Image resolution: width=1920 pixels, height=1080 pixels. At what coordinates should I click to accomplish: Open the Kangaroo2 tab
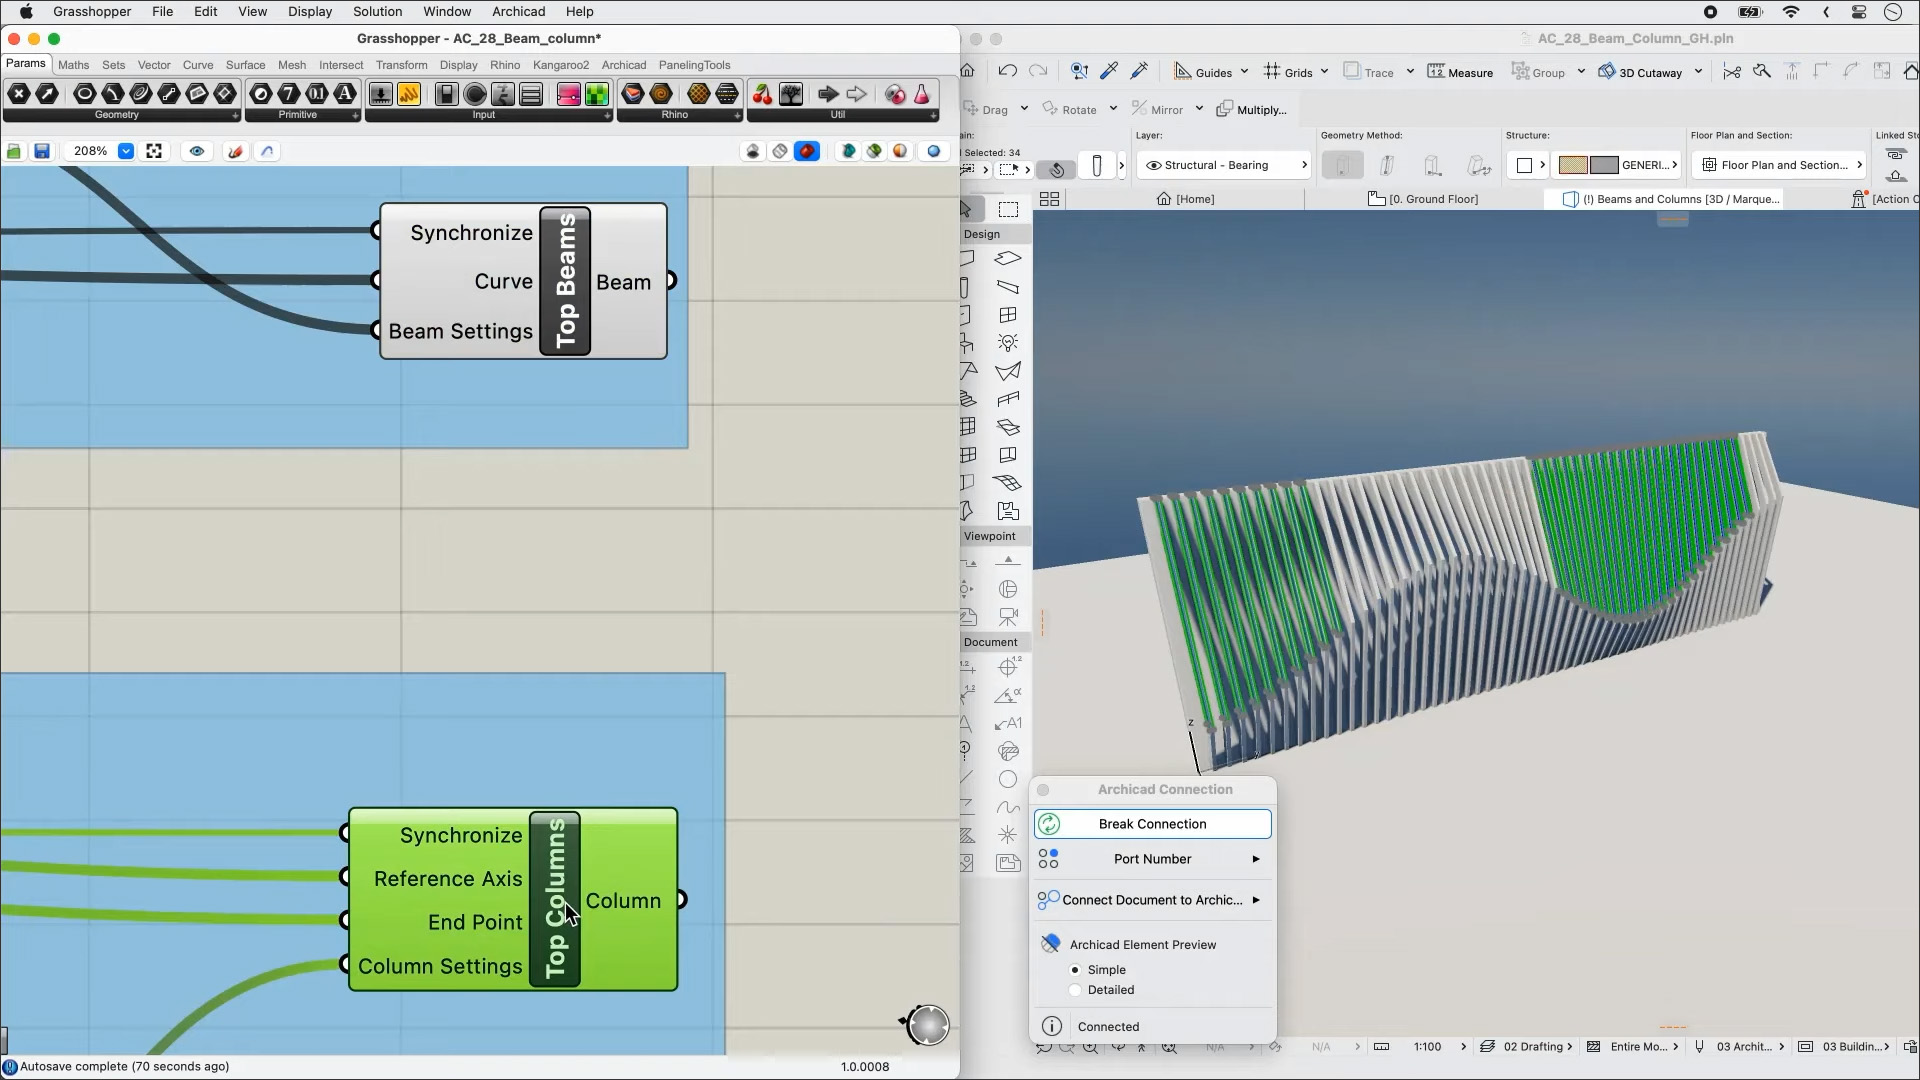[561, 65]
